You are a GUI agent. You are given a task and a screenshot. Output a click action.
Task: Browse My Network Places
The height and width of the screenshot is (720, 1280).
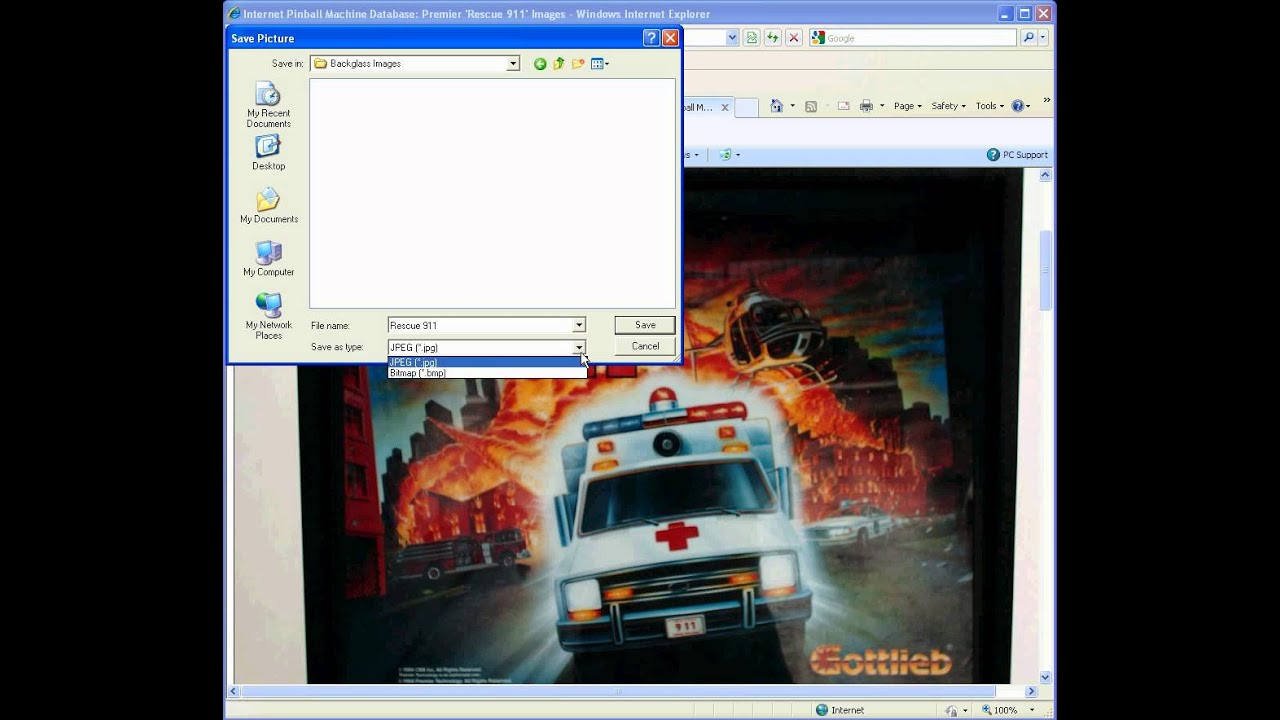click(x=268, y=317)
